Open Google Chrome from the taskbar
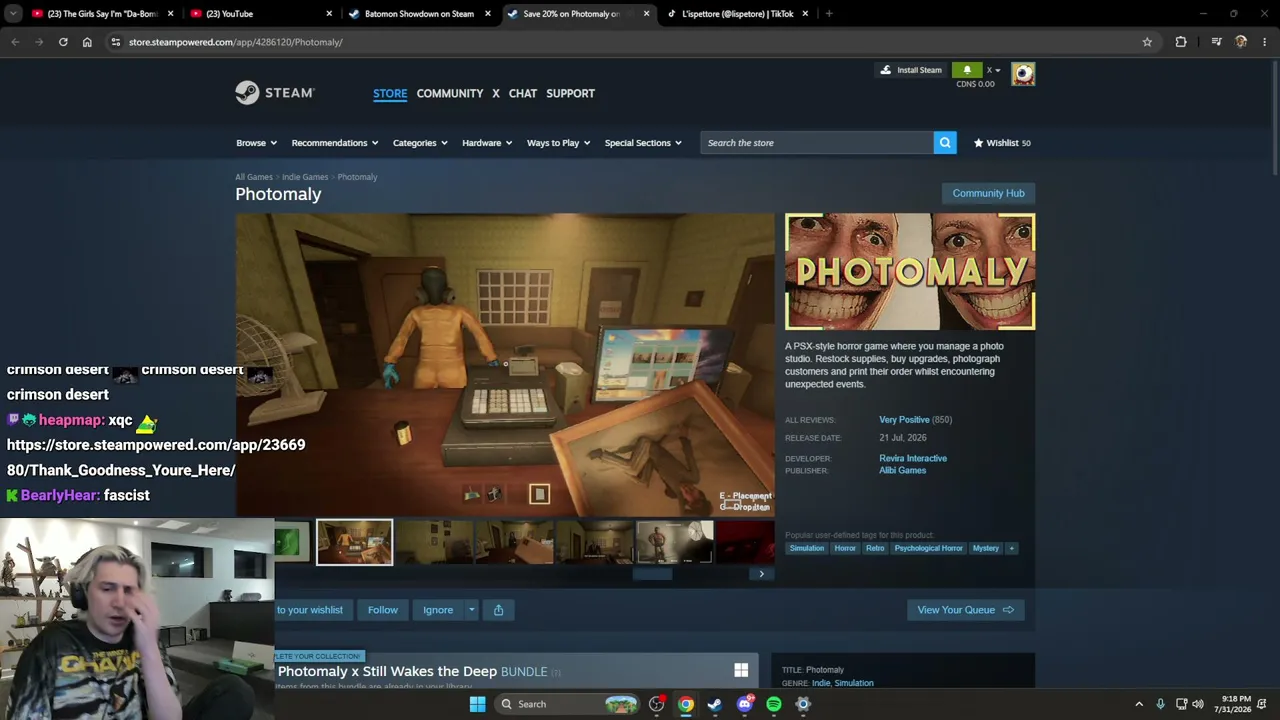The image size is (1280, 720). [685, 704]
